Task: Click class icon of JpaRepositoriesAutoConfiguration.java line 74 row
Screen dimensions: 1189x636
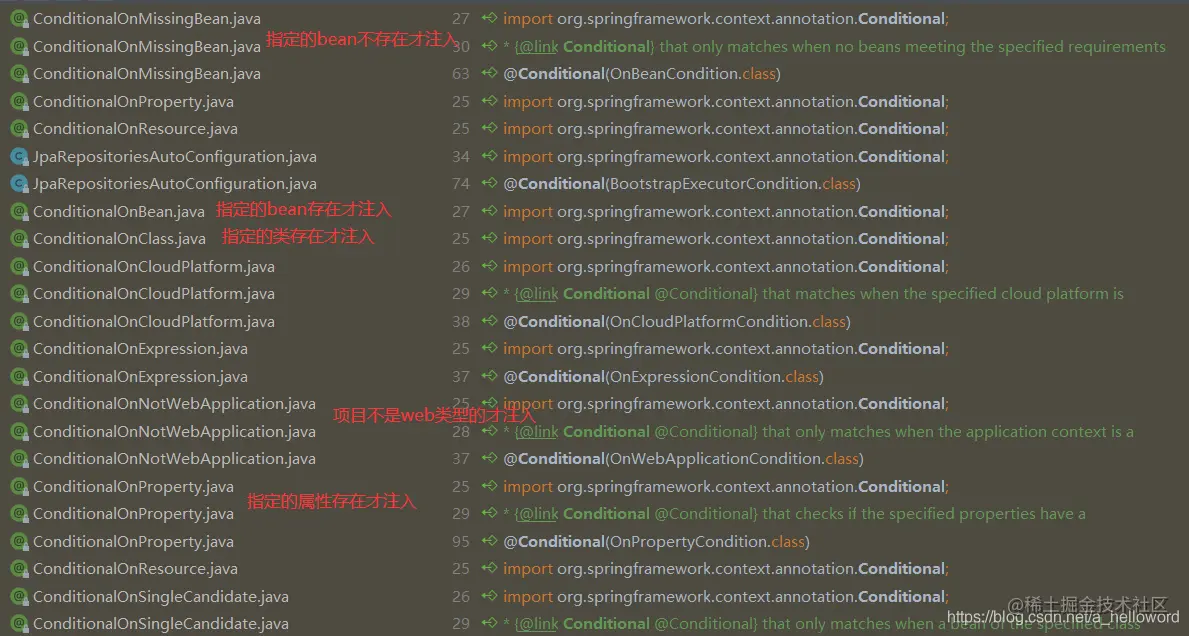Action: point(20,184)
